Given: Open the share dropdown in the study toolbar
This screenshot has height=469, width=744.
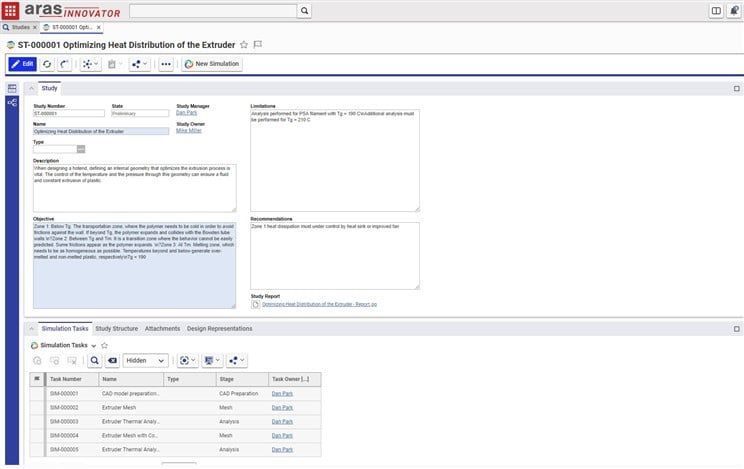Looking at the screenshot, I should tap(140, 64).
